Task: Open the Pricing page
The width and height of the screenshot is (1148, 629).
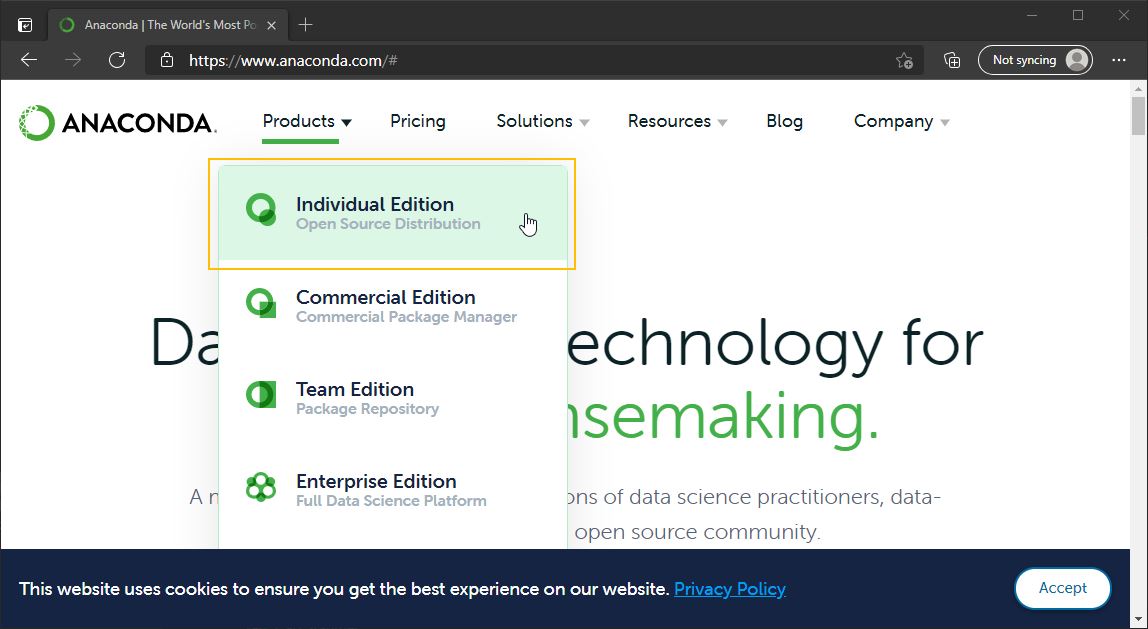Action: (x=418, y=122)
